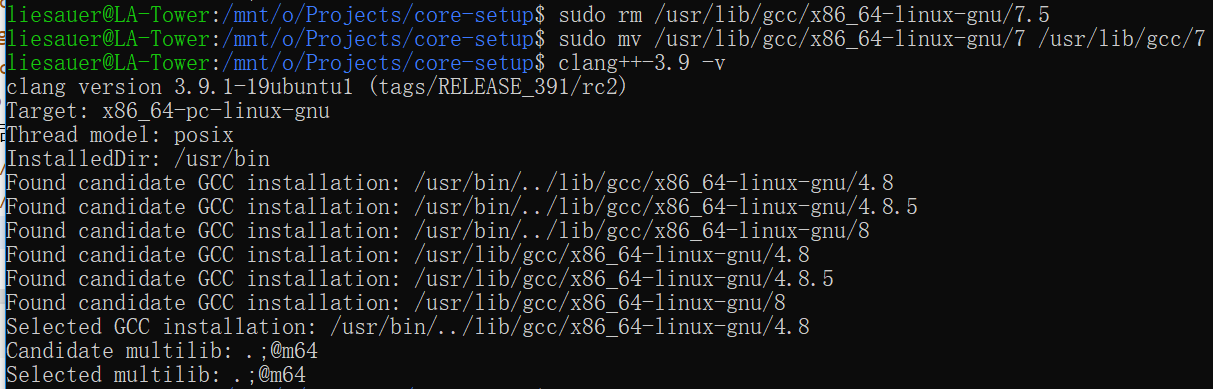Click the tags/RELEASE_391/rc2 text
The image size is (1213, 389).
(495, 87)
